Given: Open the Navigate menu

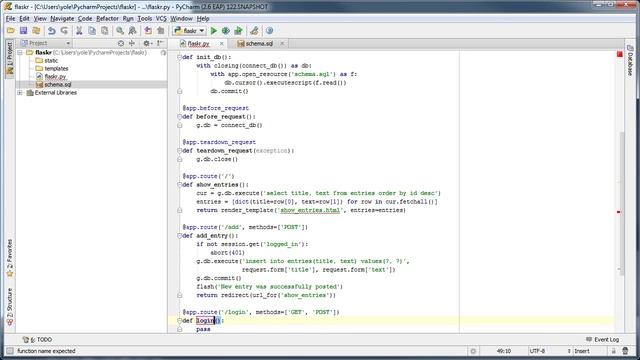Looking at the screenshot, I should (62, 18).
